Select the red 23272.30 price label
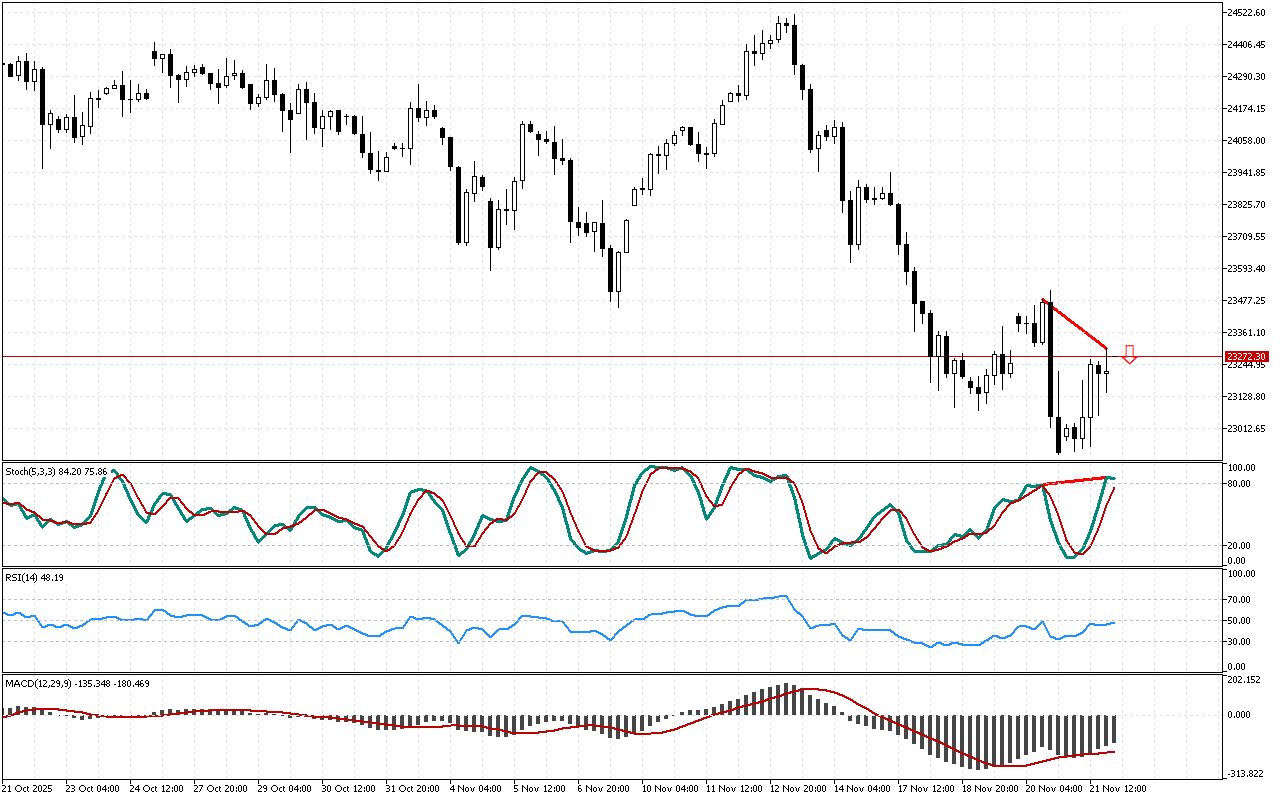 click(1246, 357)
